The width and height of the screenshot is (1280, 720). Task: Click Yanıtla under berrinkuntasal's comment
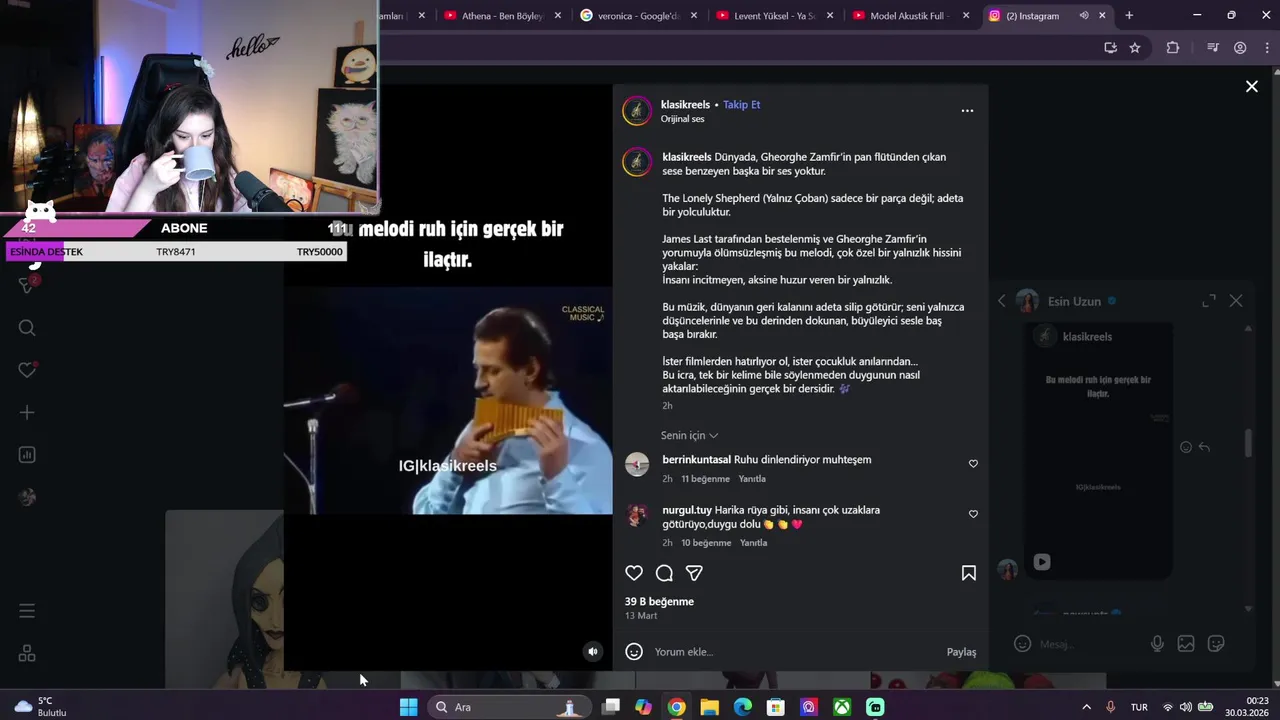click(752, 479)
